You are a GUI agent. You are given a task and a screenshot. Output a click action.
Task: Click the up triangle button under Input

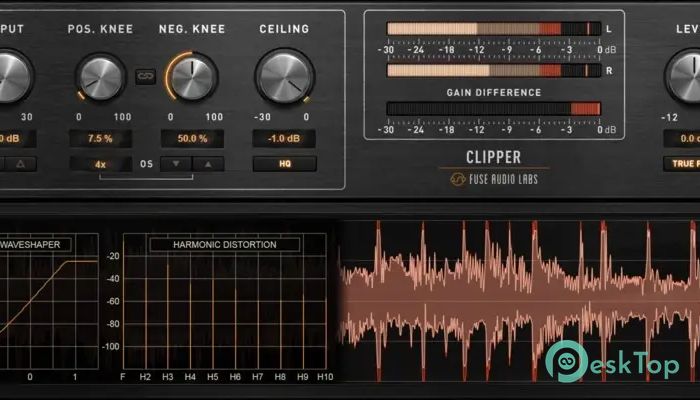point(20,164)
